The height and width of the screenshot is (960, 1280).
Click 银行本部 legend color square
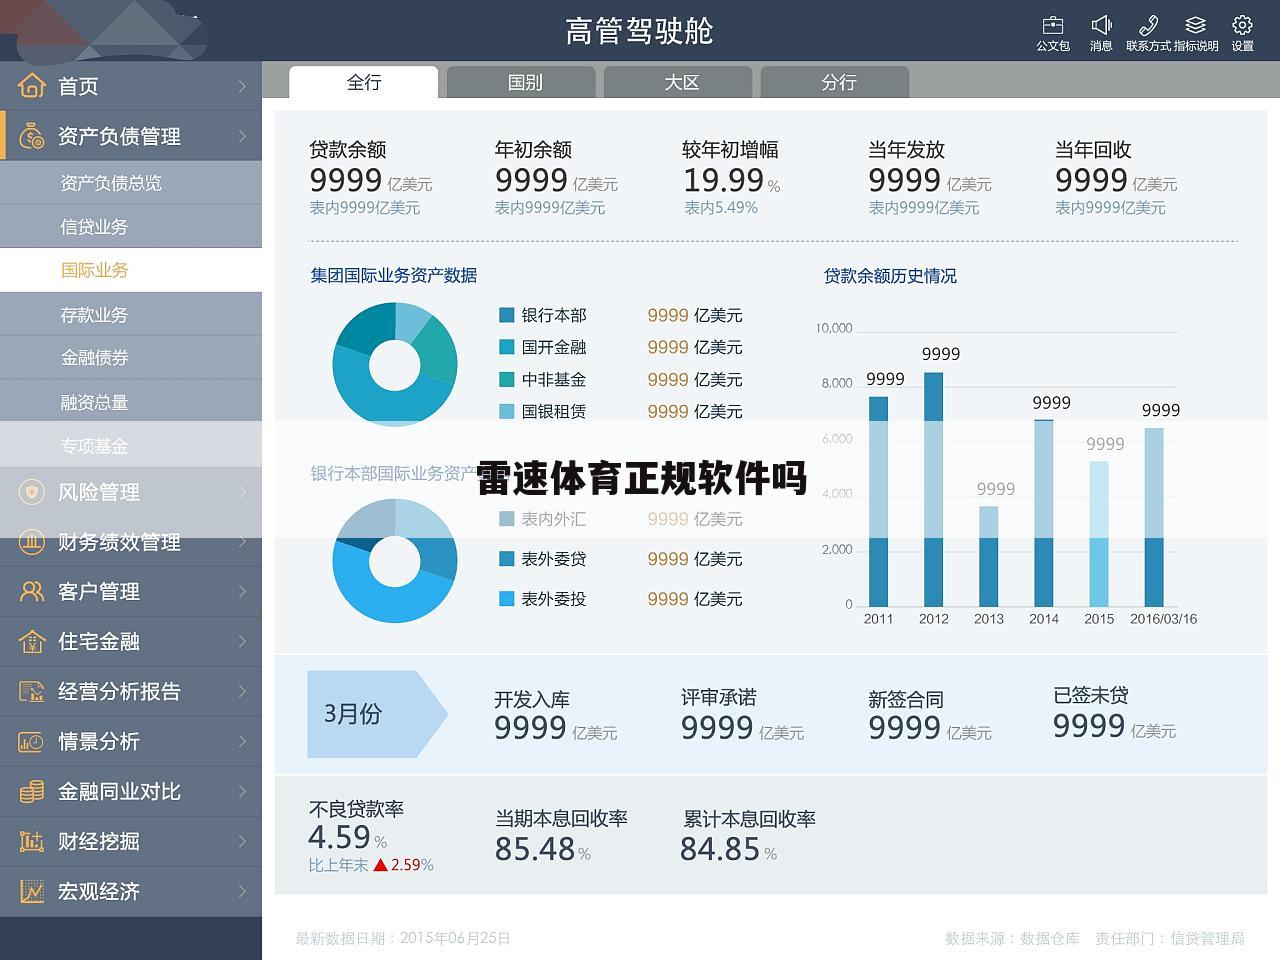507,315
